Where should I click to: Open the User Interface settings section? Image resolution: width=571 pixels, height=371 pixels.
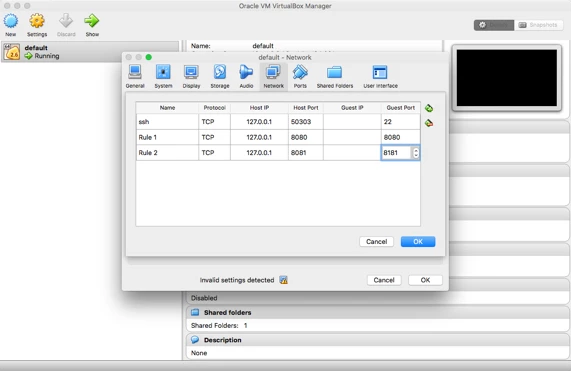point(380,76)
